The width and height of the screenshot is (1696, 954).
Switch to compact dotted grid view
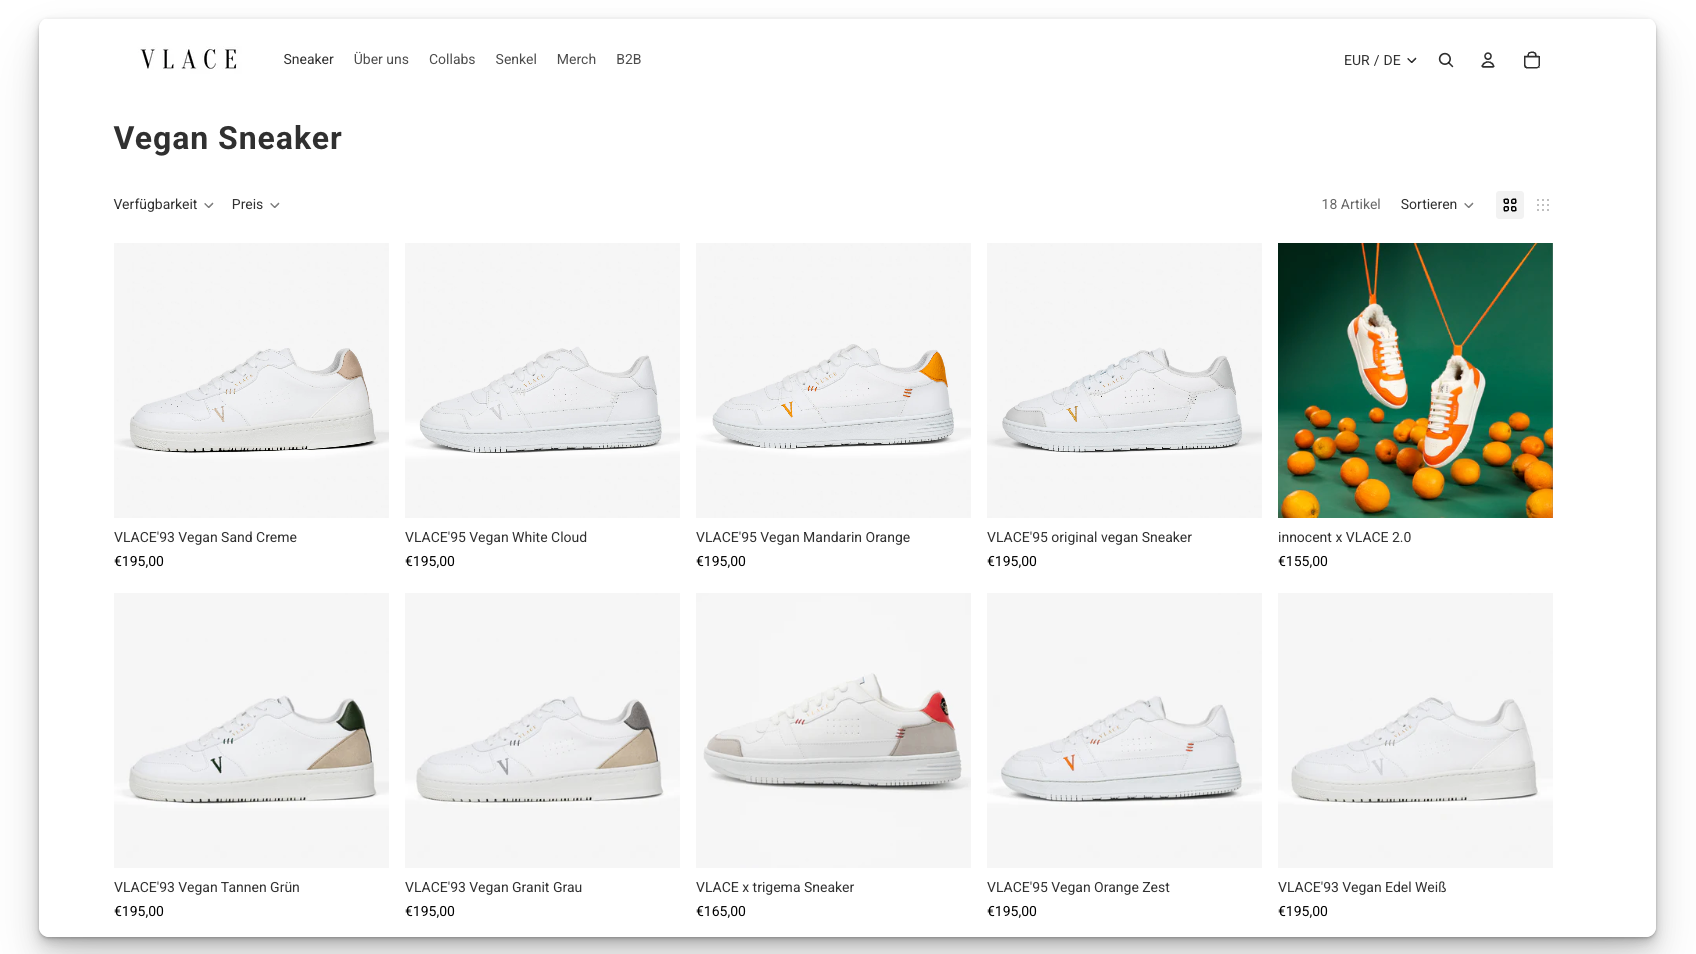1543,205
